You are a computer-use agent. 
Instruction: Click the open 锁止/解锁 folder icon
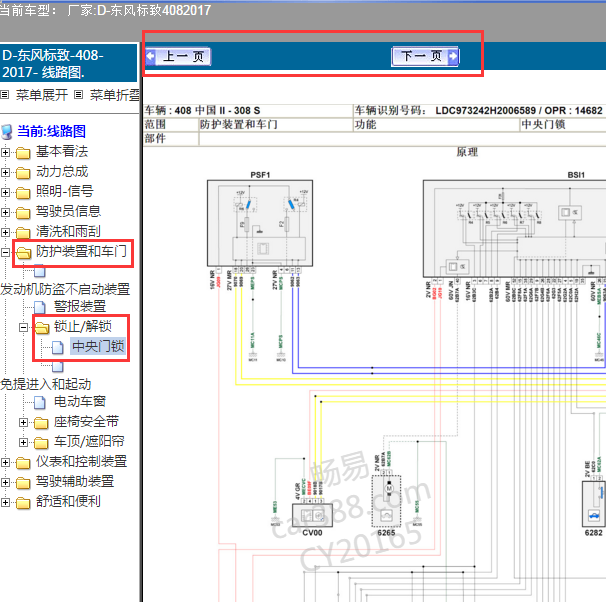click(x=42, y=328)
